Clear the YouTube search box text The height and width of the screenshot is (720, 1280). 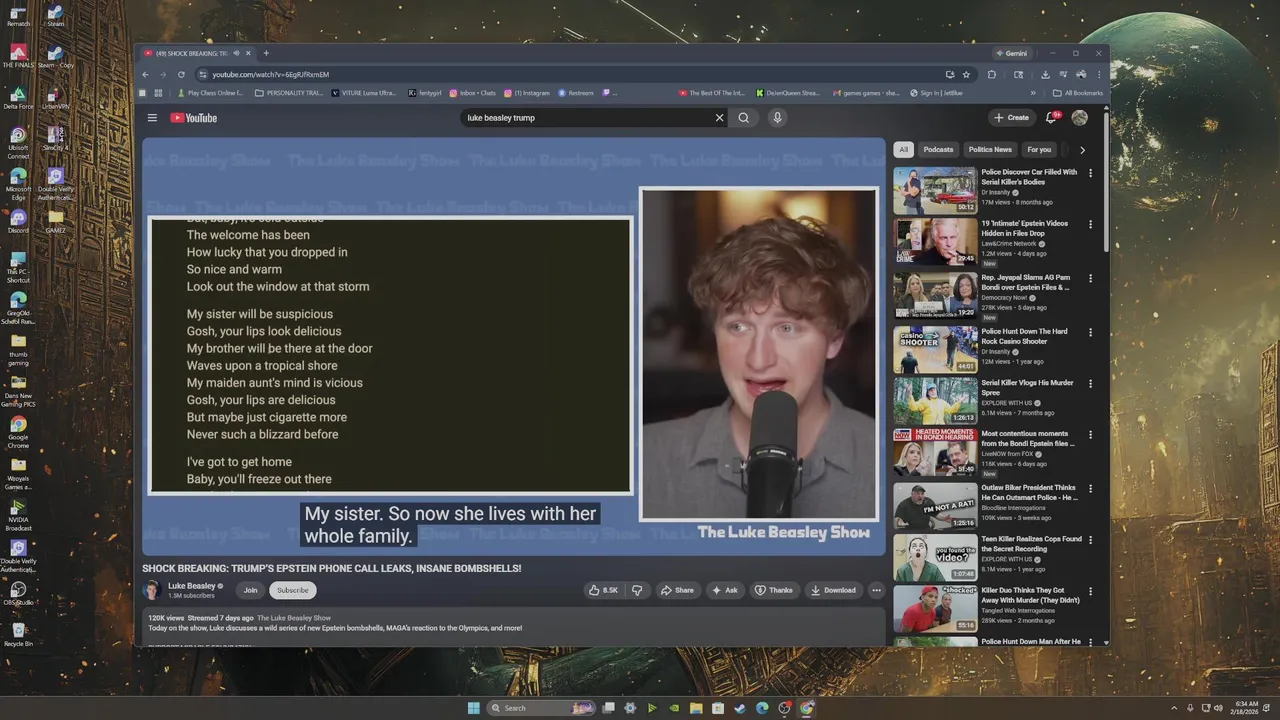click(719, 118)
